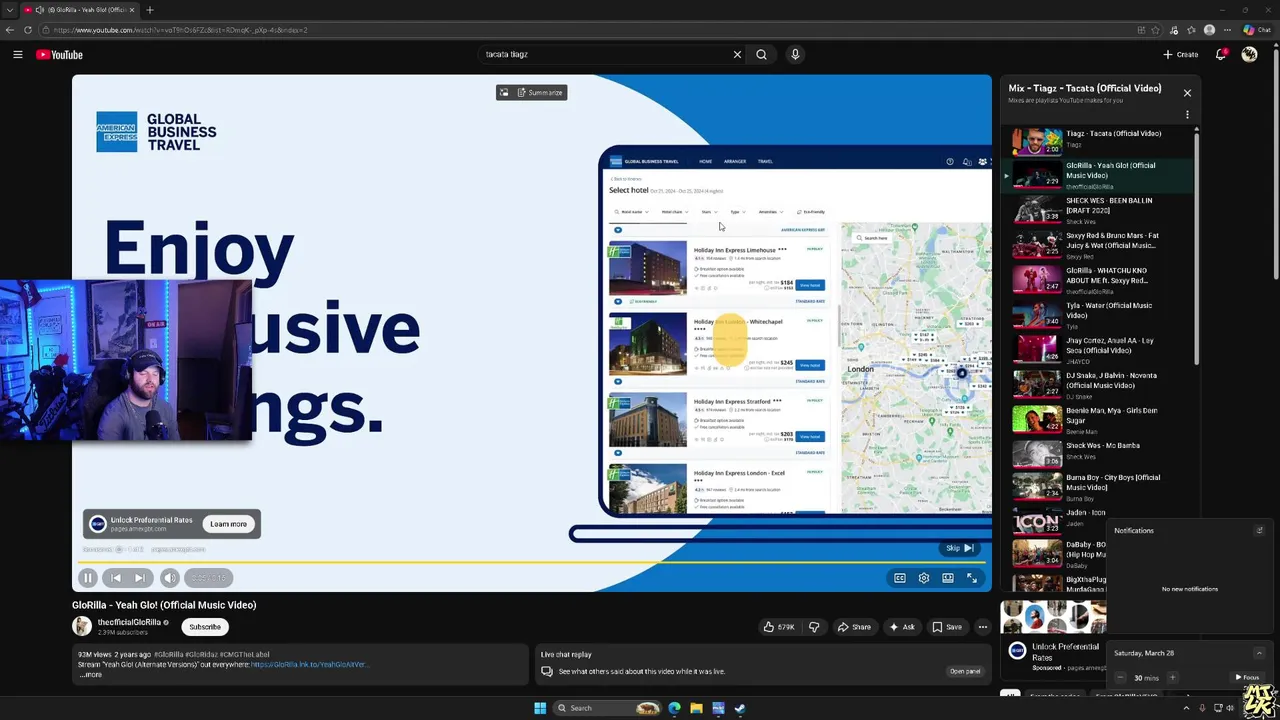This screenshot has height=720, width=1280.
Task: Open a new browser tab
Action: click(x=150, y=10)
